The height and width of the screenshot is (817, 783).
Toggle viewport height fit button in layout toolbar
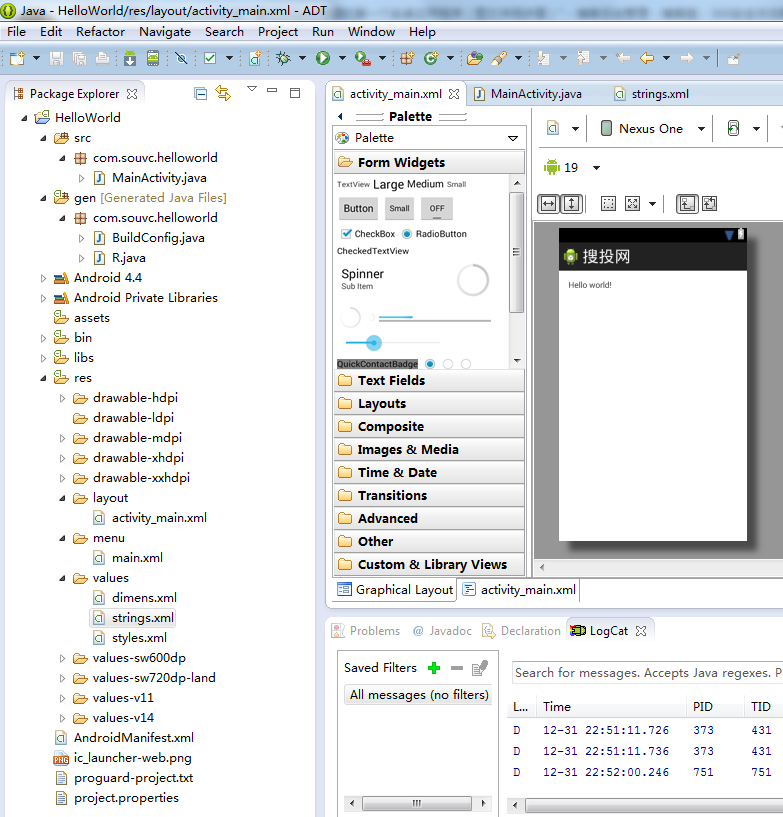point(571,203)
